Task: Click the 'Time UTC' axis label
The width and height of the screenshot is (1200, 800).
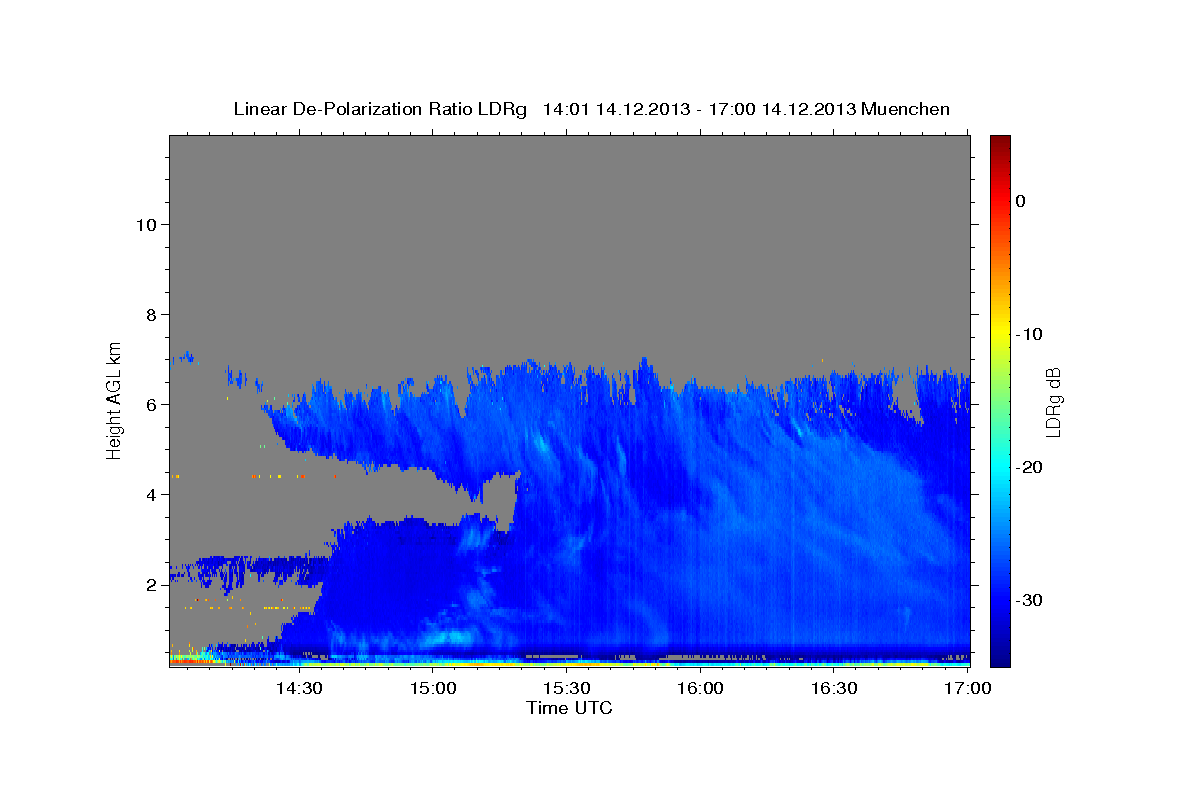Action: pyautogui.click(x=569, y=708)
